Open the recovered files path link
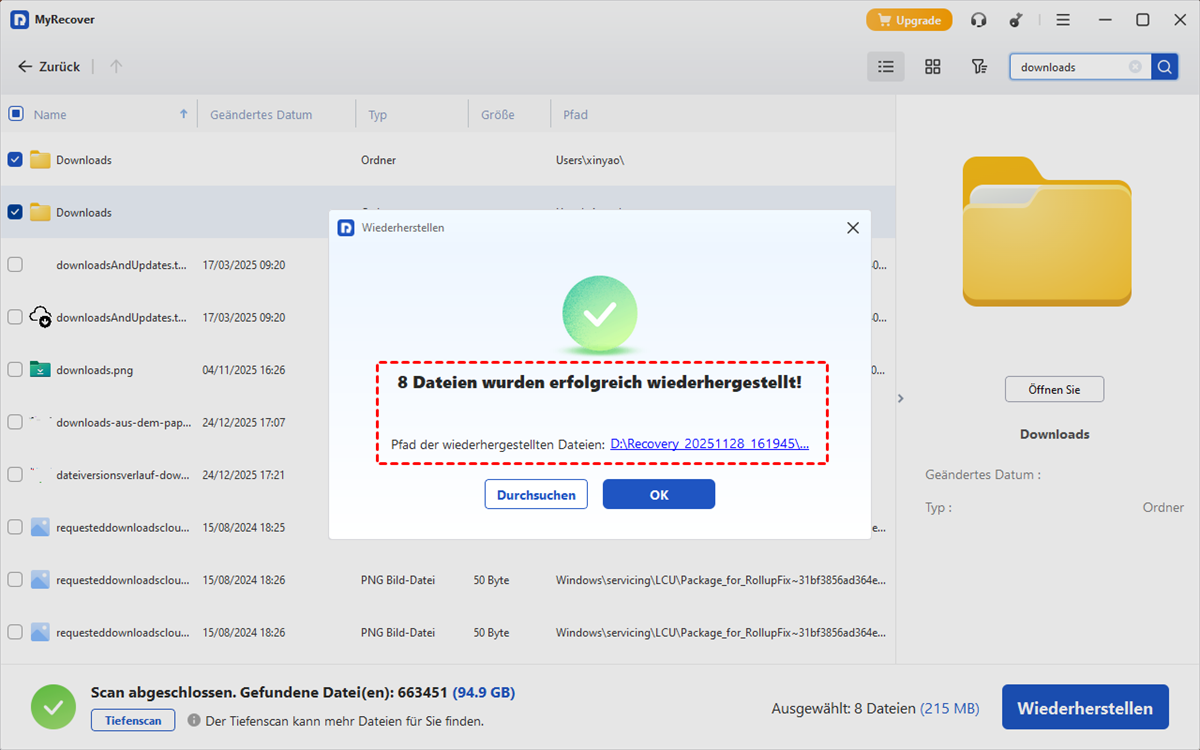This screenshot has width=1200, height=750. (x=709, y=445)
